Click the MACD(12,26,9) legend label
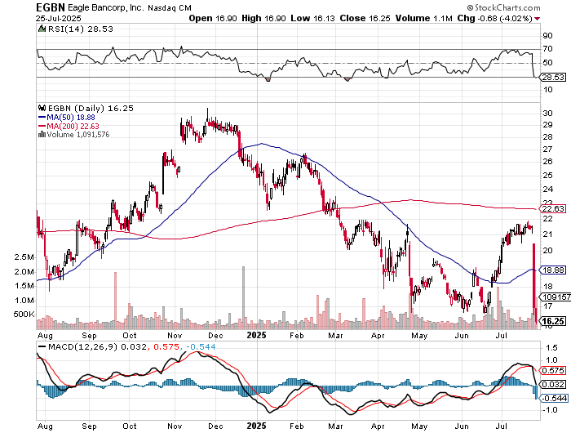 tap(83, 347)
